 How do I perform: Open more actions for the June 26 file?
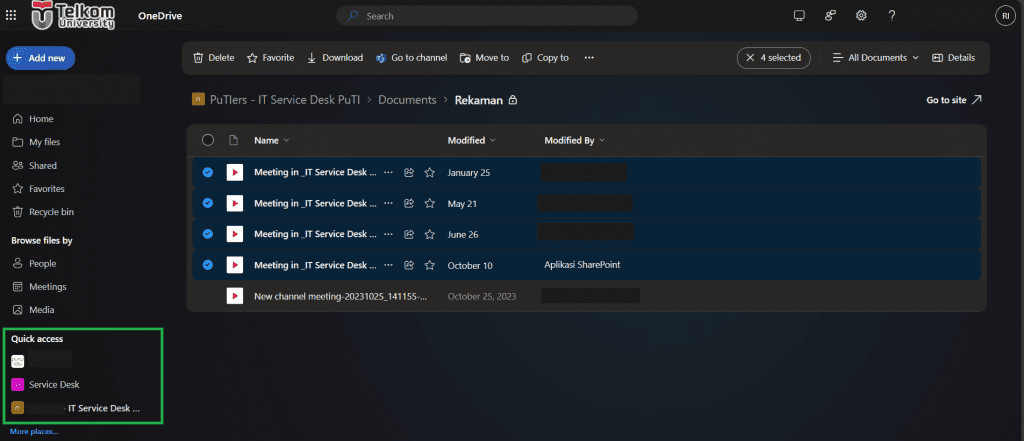[389, 234]
